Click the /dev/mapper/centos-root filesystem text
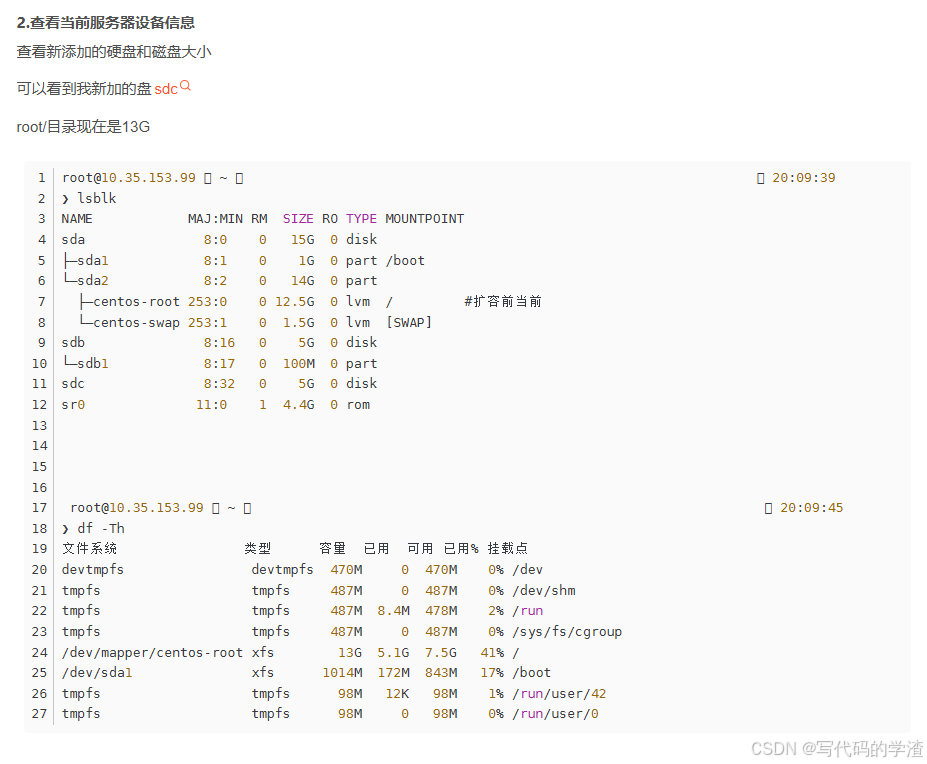This screenshot has width=927, height=764. click(x=152, y=652)
